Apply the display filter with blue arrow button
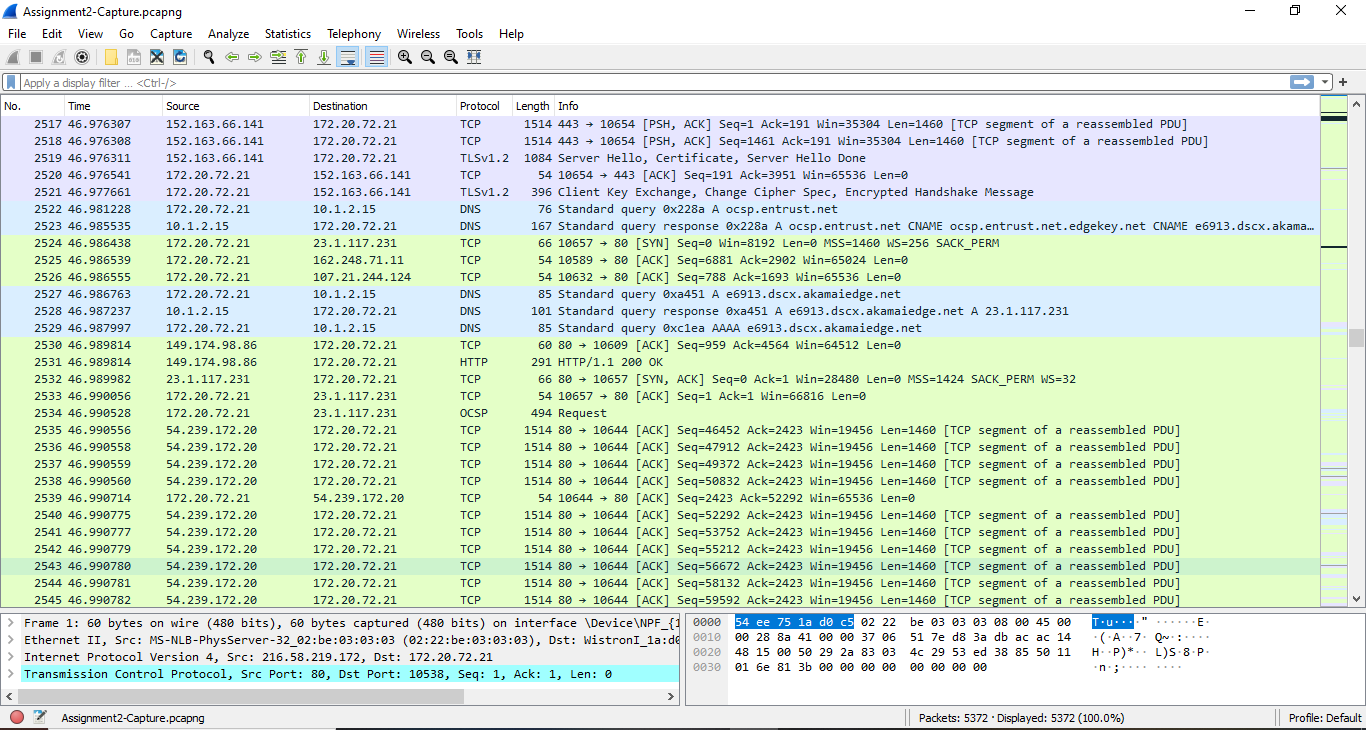Image resolution: width=1366 pixels, height=730 pixels. pos(1302,82)
